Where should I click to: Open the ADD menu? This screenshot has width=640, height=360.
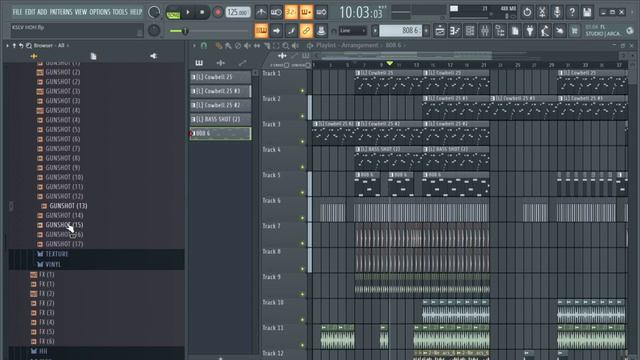tap(42, 12)
